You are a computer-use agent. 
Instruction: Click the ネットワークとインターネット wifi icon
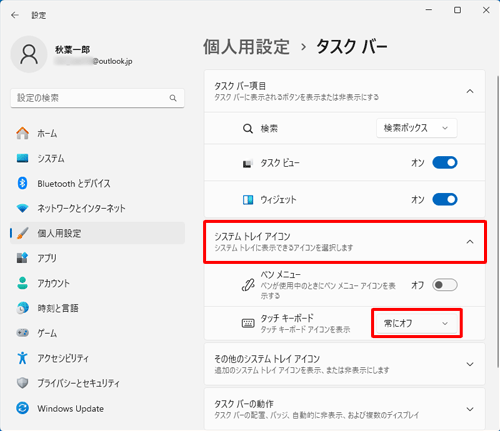[22, 208]
